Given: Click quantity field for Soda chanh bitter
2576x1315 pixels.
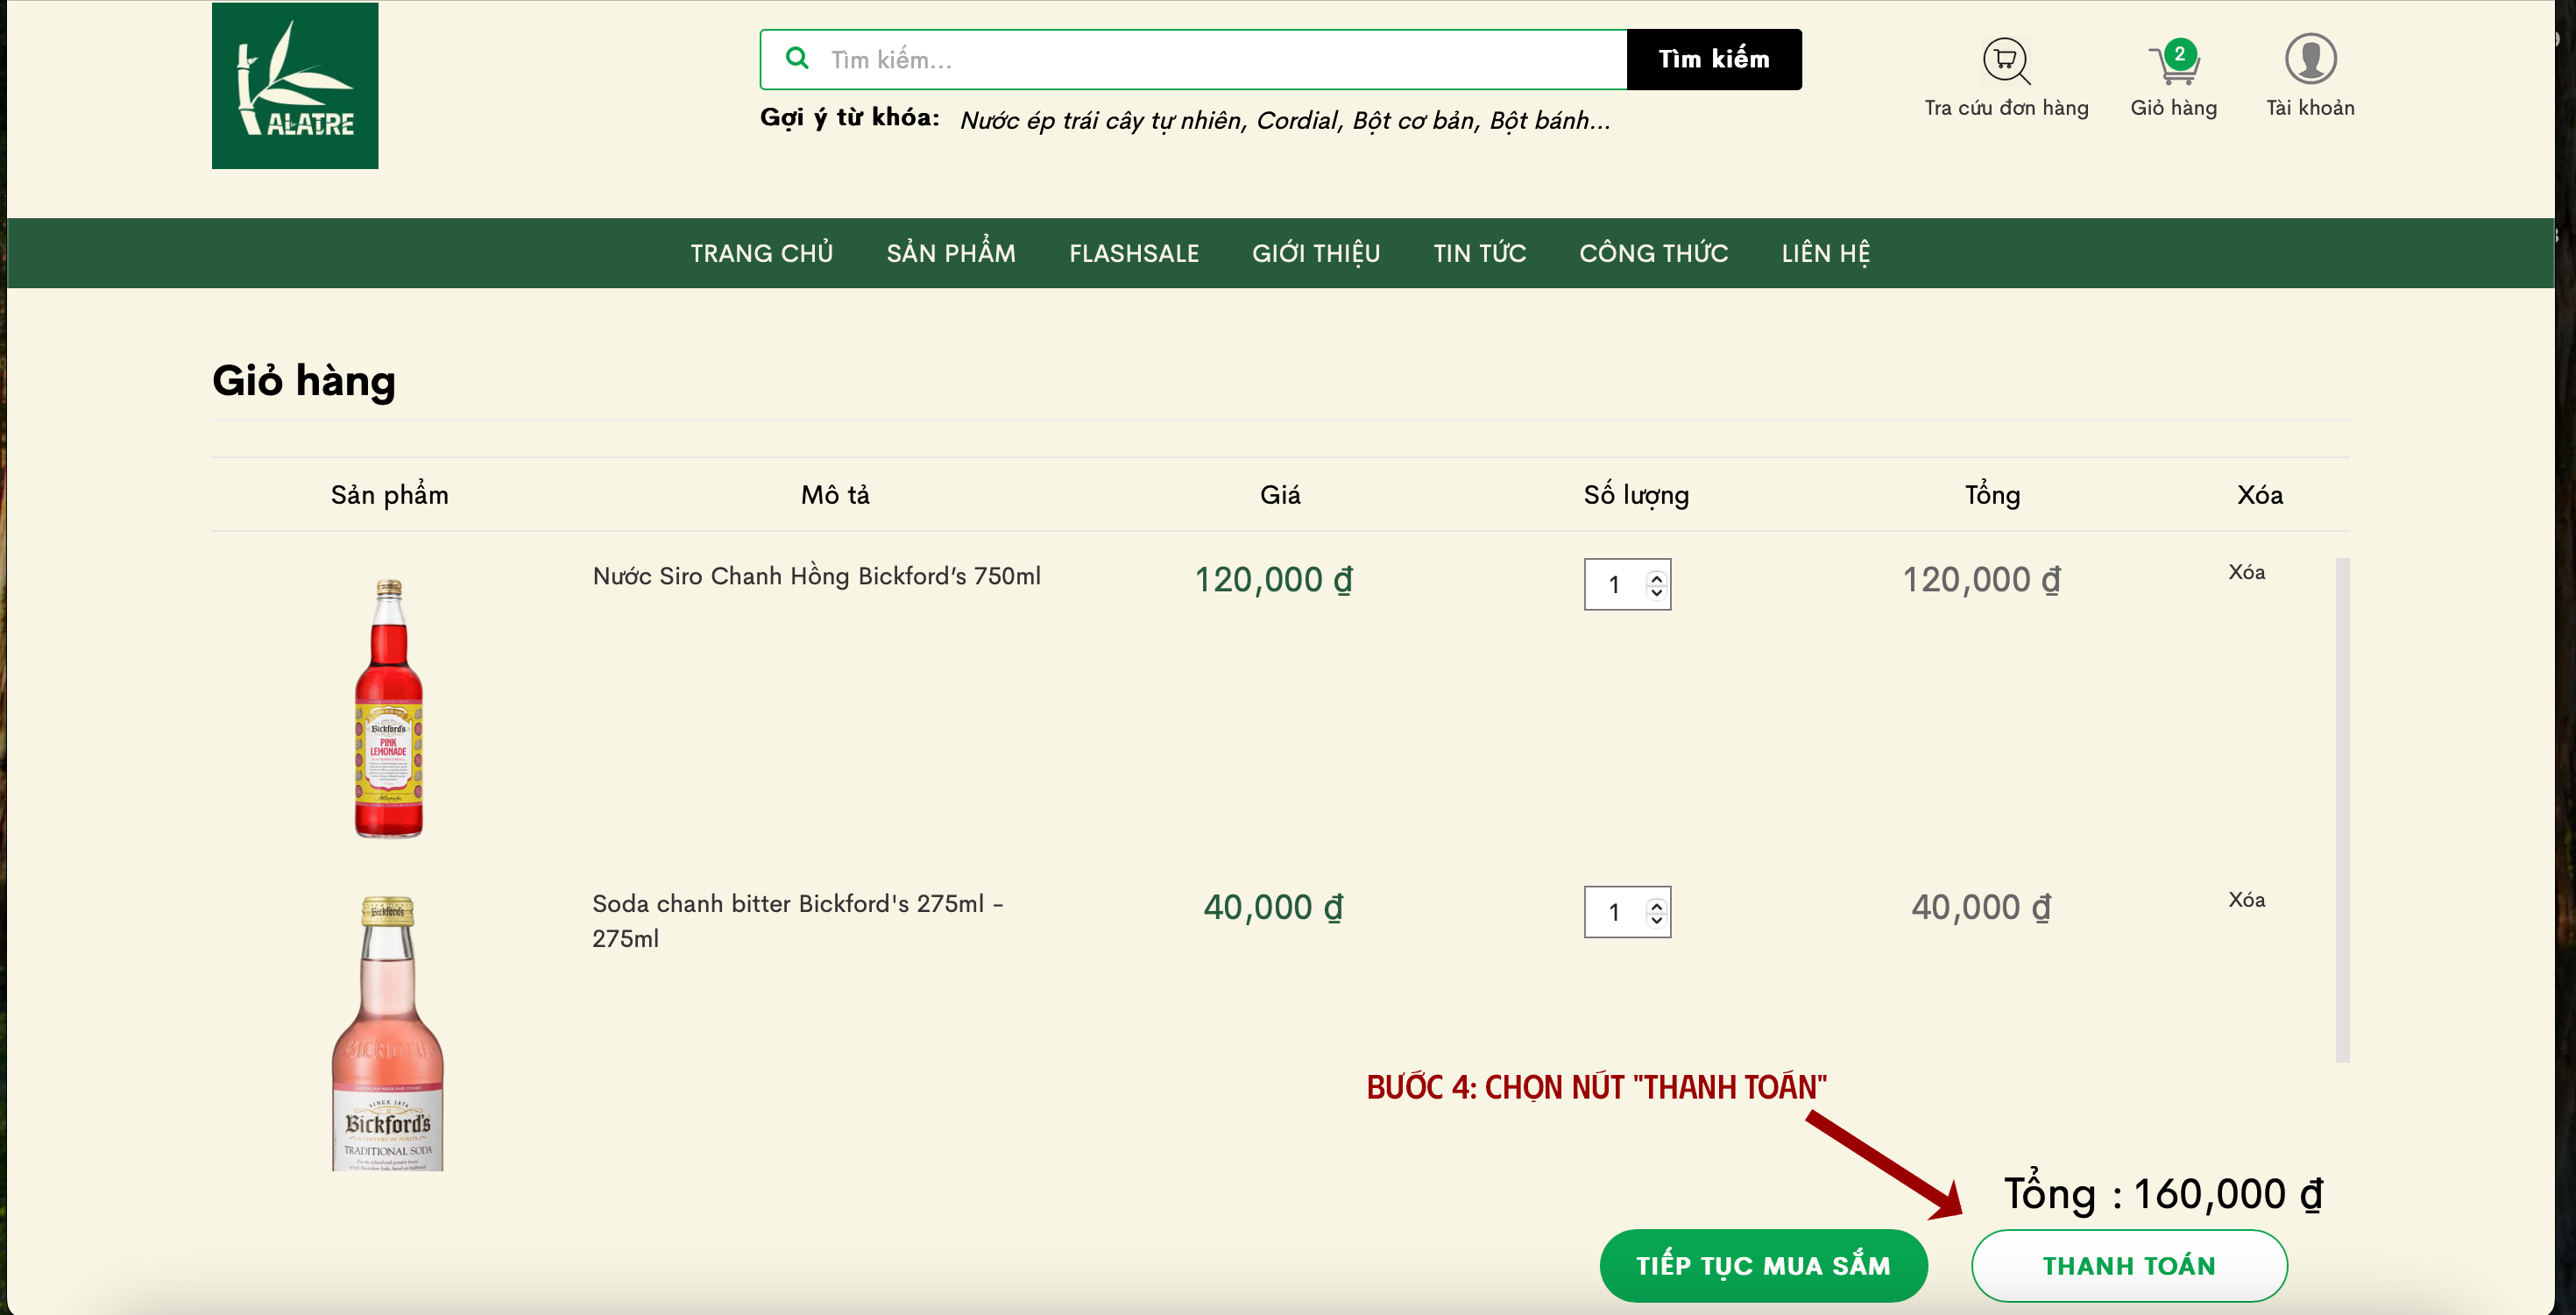Looking at the screenshot, I should (1627, 912).
